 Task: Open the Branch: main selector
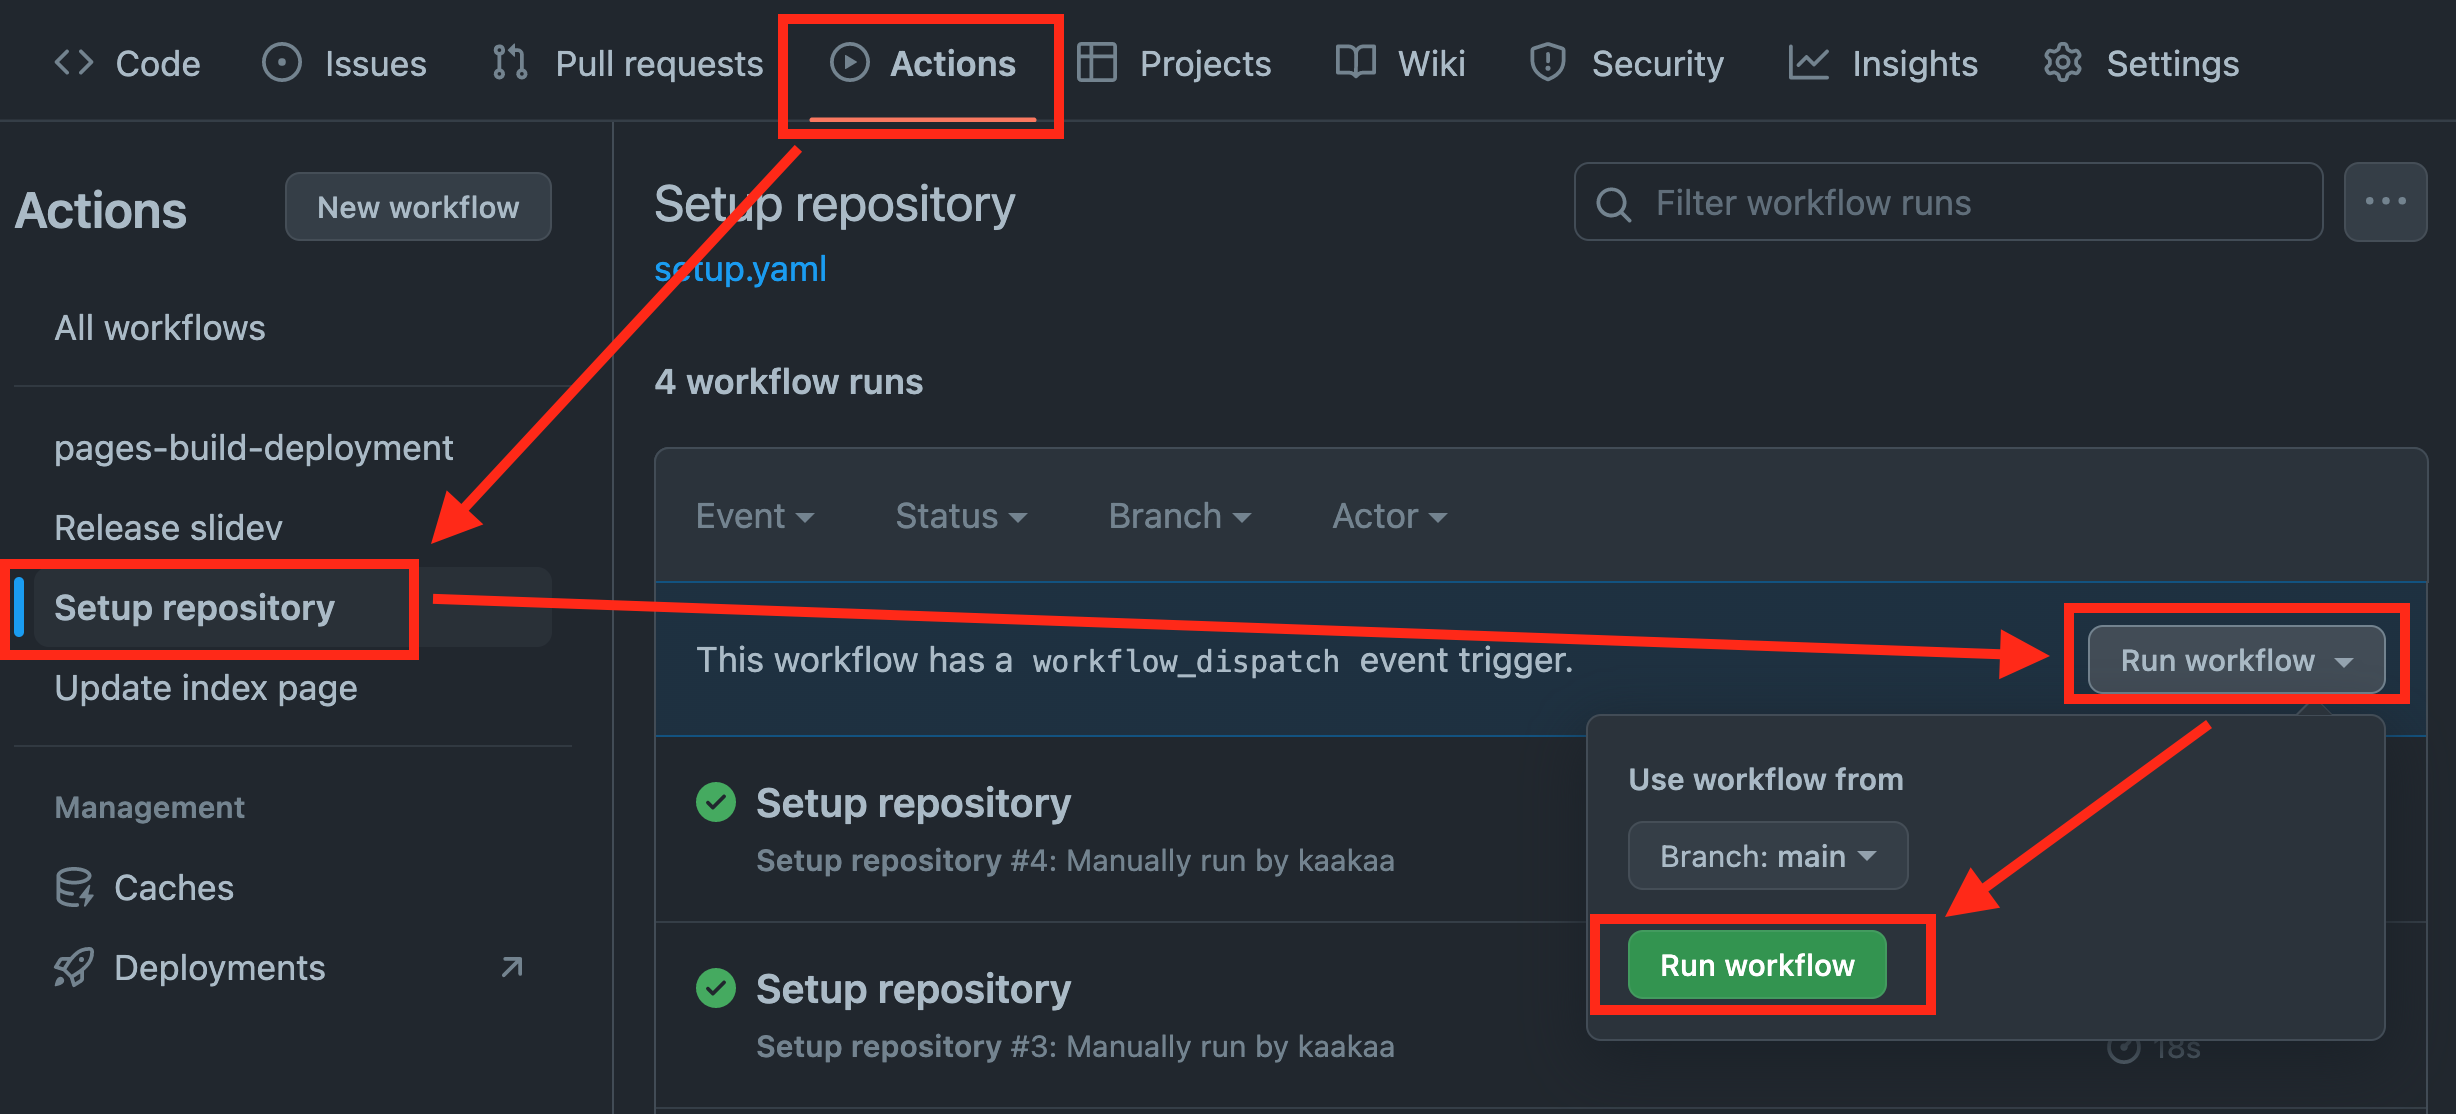[x=1767, y=856]
